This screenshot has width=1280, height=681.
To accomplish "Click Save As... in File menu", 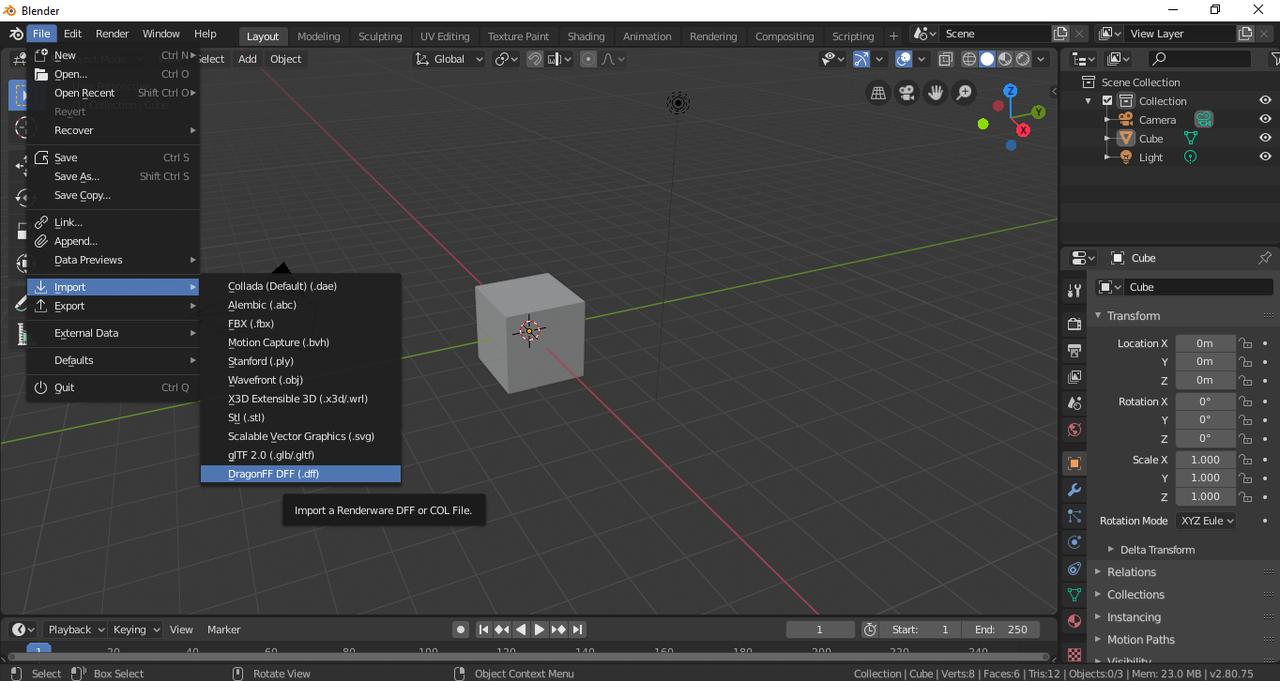I will click(113, 176).
